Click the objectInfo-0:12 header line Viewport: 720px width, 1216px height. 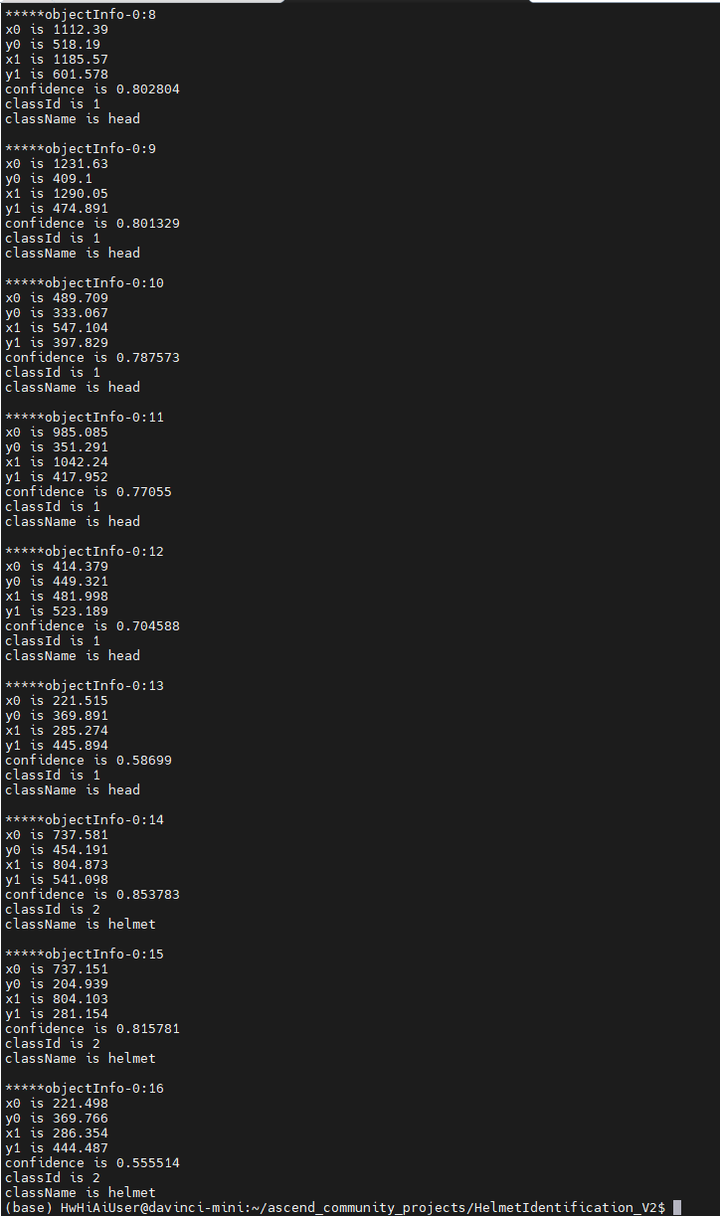(84, 551)
